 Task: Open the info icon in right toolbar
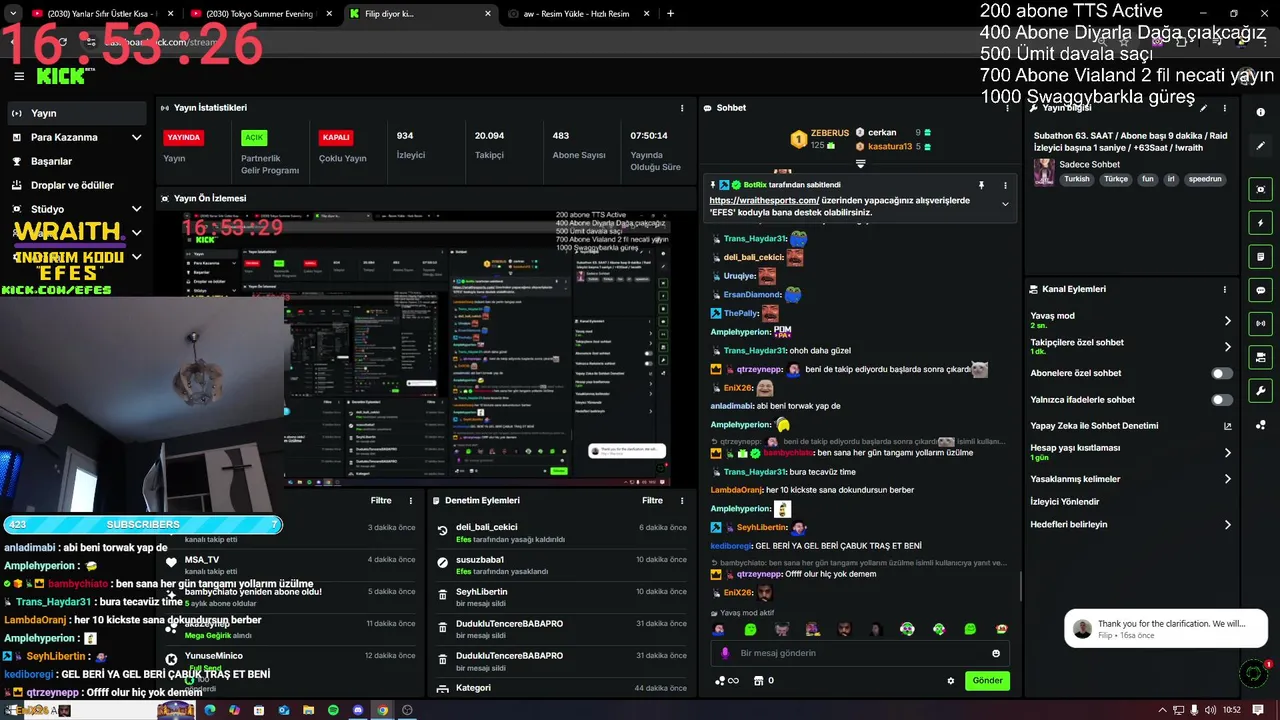pos(1261,112)
